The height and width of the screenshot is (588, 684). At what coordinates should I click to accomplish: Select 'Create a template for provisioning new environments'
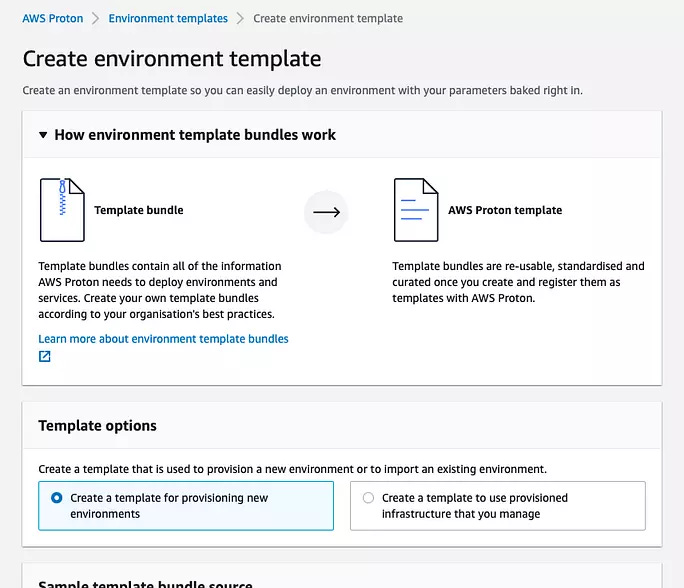pyautogui.click(x=186, y=506)
